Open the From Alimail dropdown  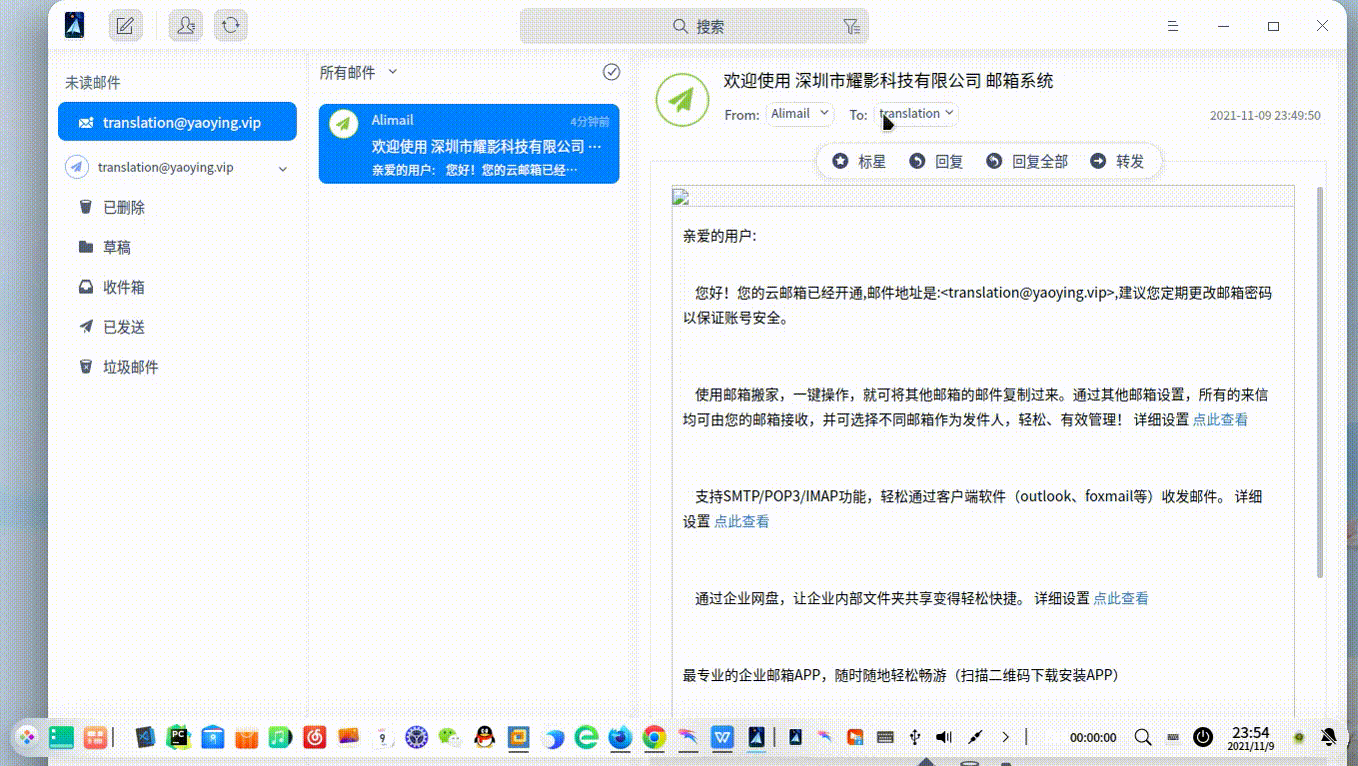pyautogui.click(x=799, y=114)
